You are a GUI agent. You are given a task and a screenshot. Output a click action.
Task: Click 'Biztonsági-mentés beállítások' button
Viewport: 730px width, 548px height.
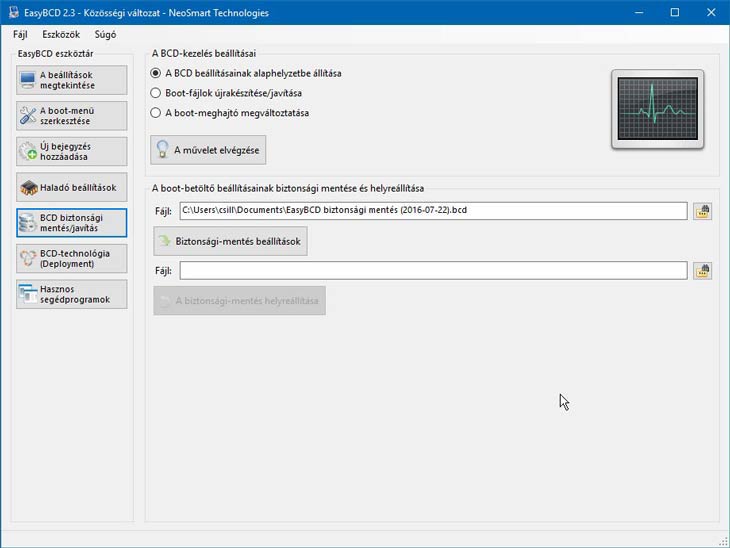pyautogui.click(x=229, y=241)
